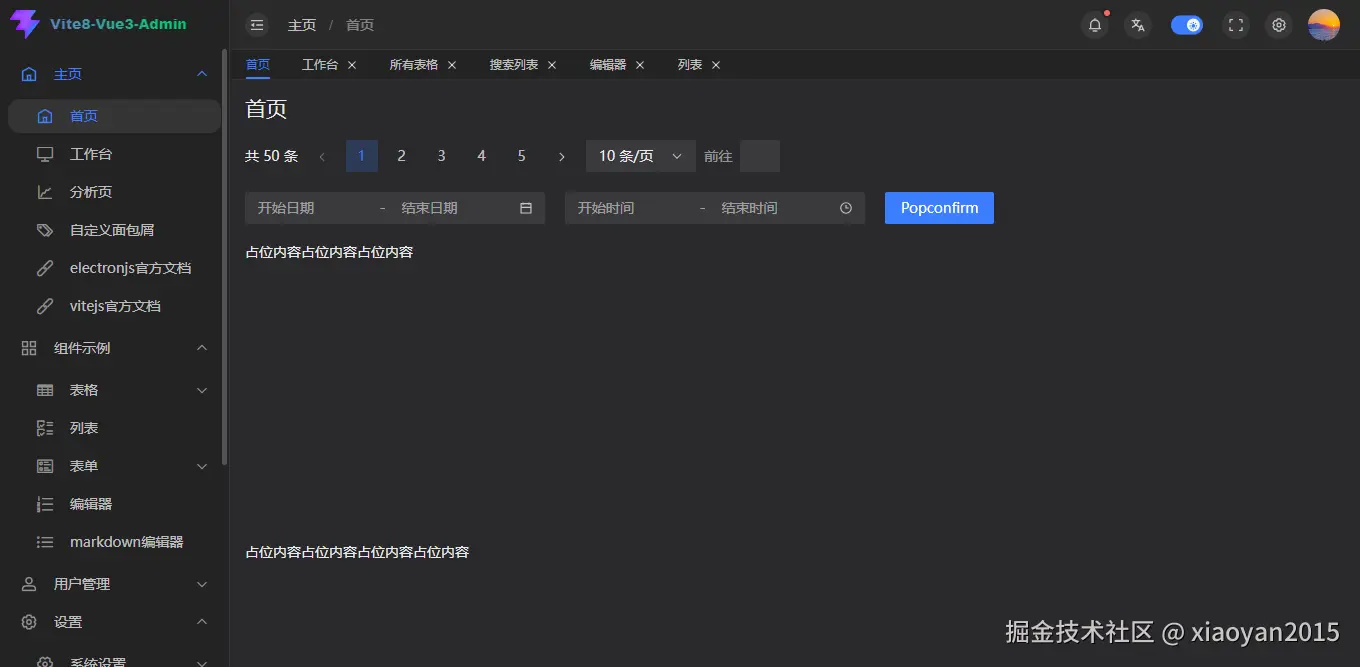The width and height of the screenshot is (1360, 667).
Task: Open the settings gear in the header
Action: (1278, 25)
